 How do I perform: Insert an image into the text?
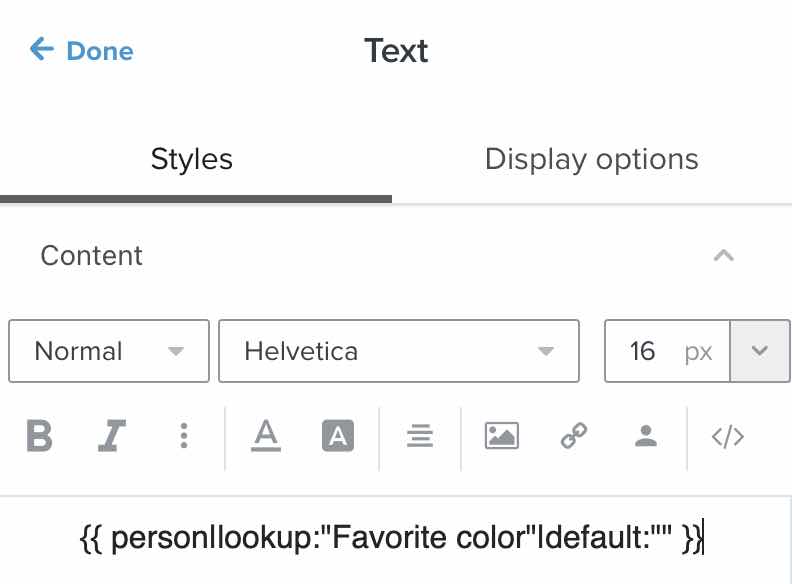501,436
